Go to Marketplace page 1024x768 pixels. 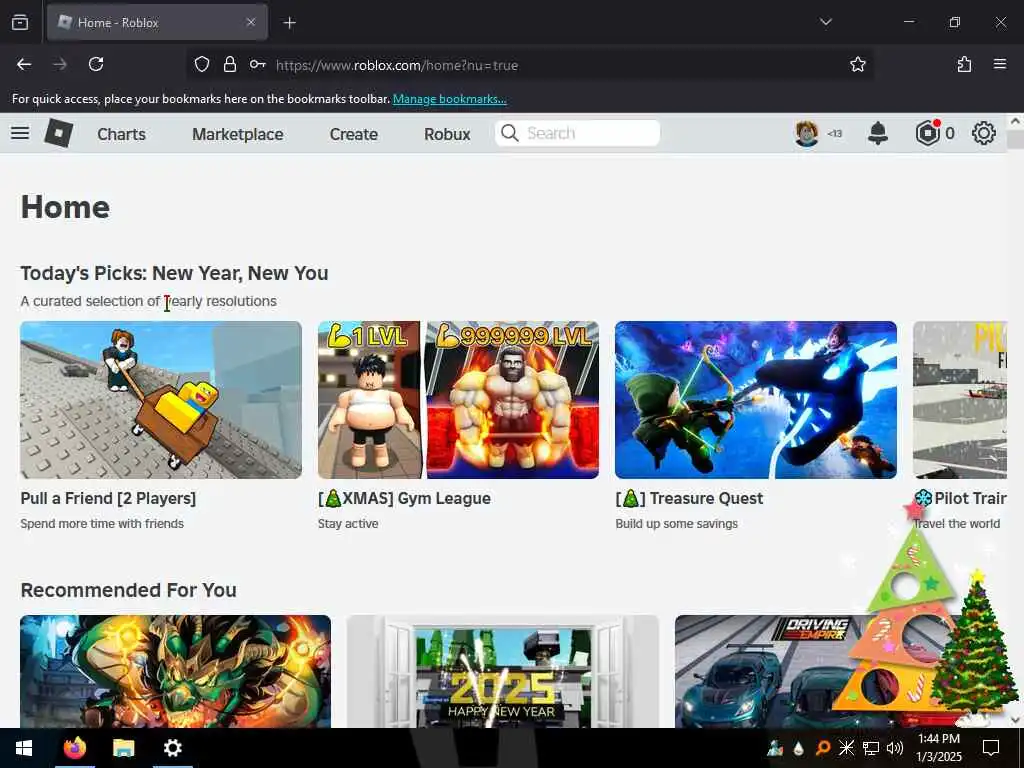point(238,134)
